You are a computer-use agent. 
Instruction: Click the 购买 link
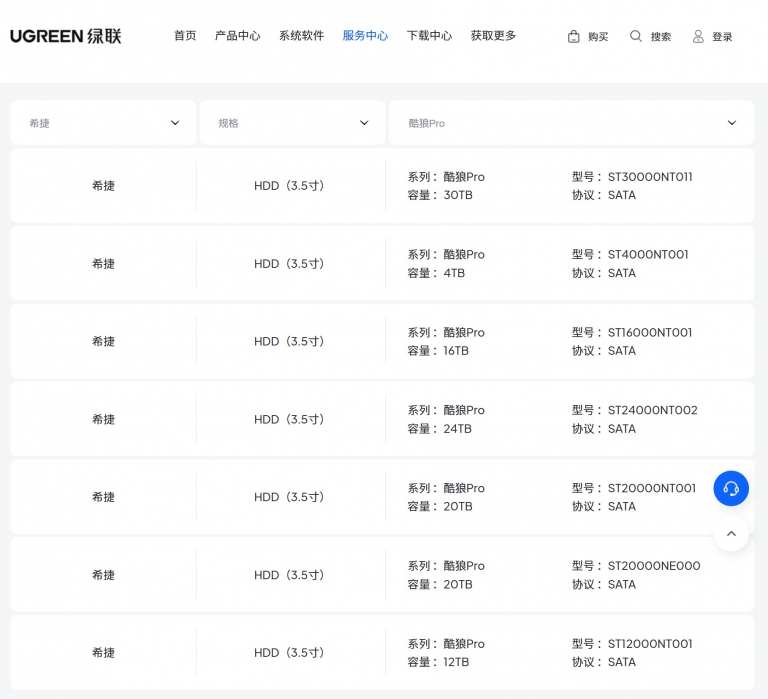click(x=598, y=37)
